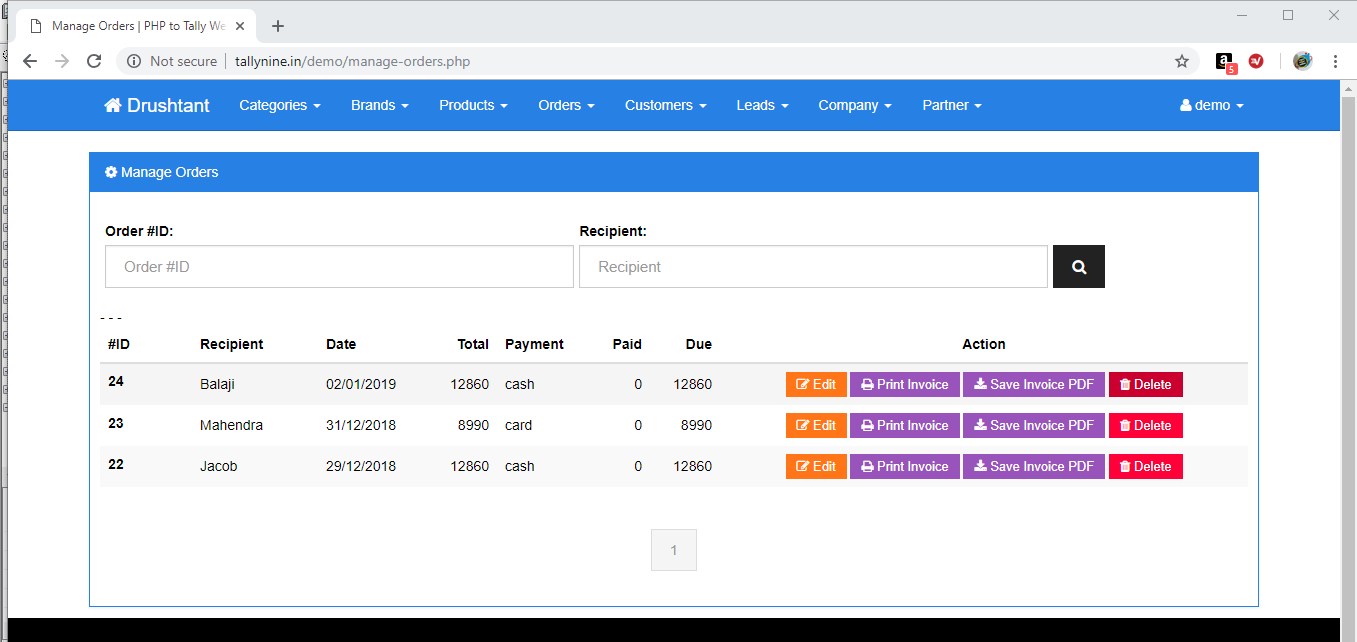Delete Jacob's order 22
The height and width of the screenshot is (642, 1357).
point(1145,467)
